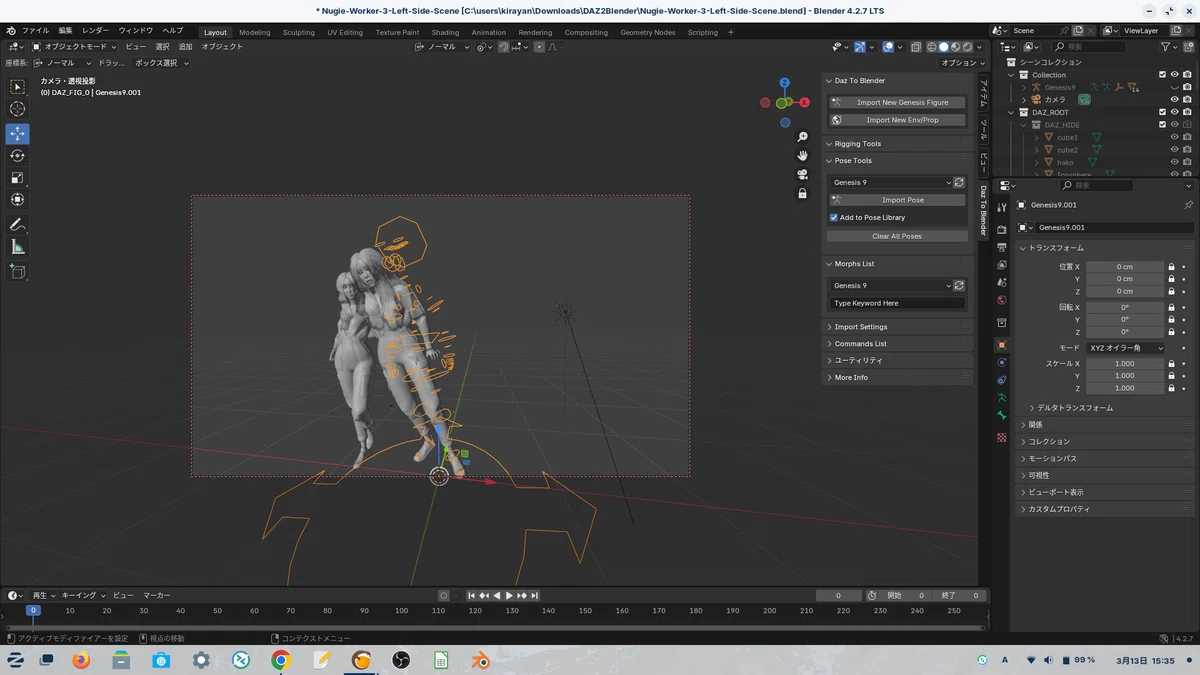Activate the Move tool
Viewport: 1200px width, 675px height.
(17, 134)
